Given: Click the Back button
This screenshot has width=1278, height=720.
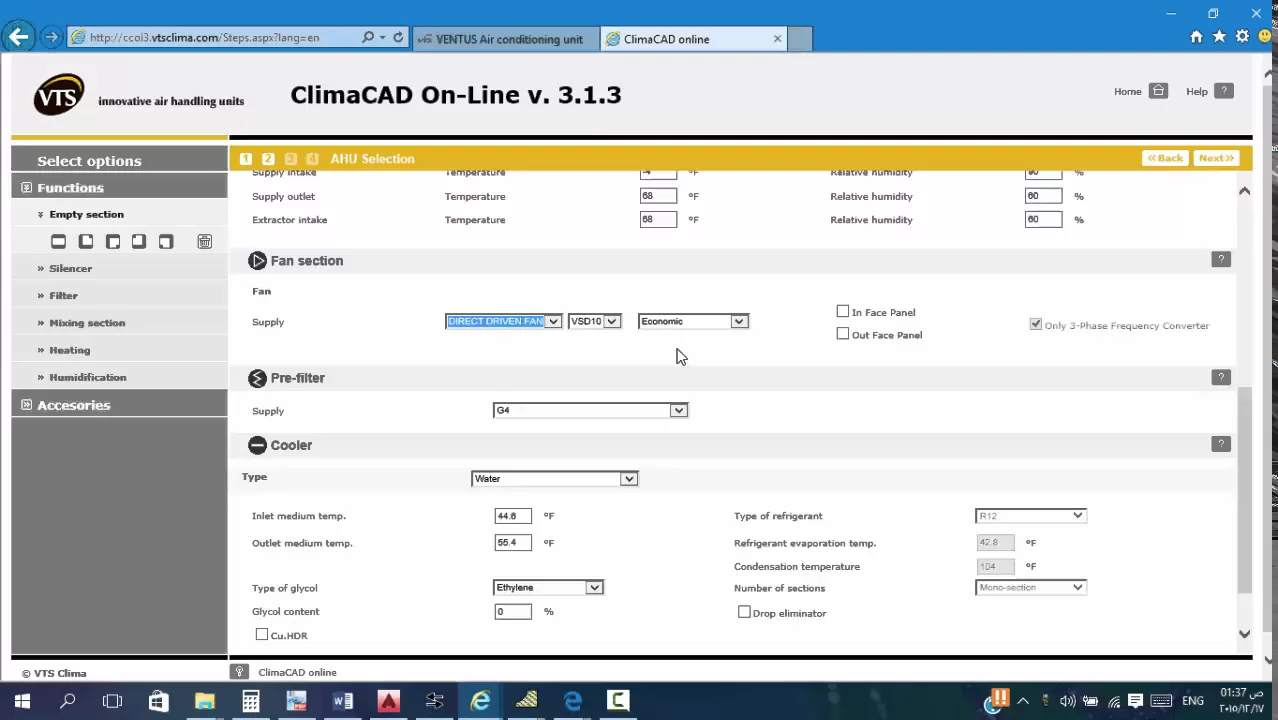Looking at the screenshot, I should (x=1165, y=158).
